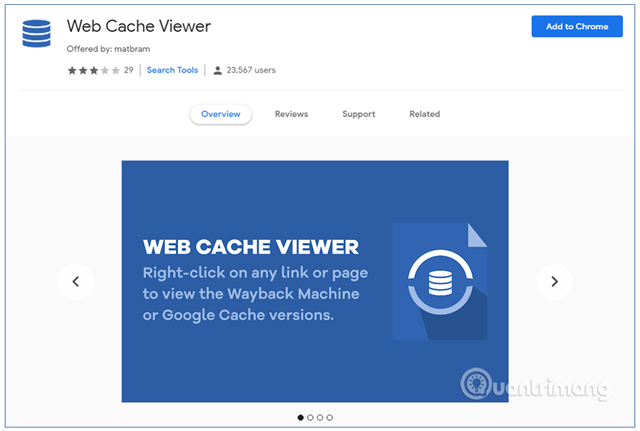Screen dimensions: 640x431
Task: Click the star rating icons
Action: click(x=93, y=71)
